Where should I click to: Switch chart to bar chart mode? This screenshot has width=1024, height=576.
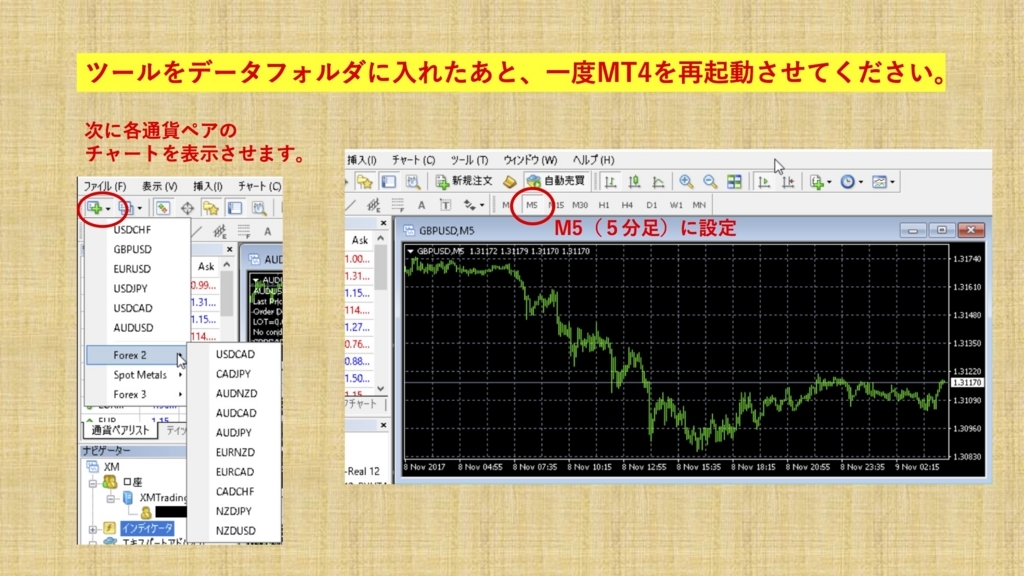tap(610, 182)
